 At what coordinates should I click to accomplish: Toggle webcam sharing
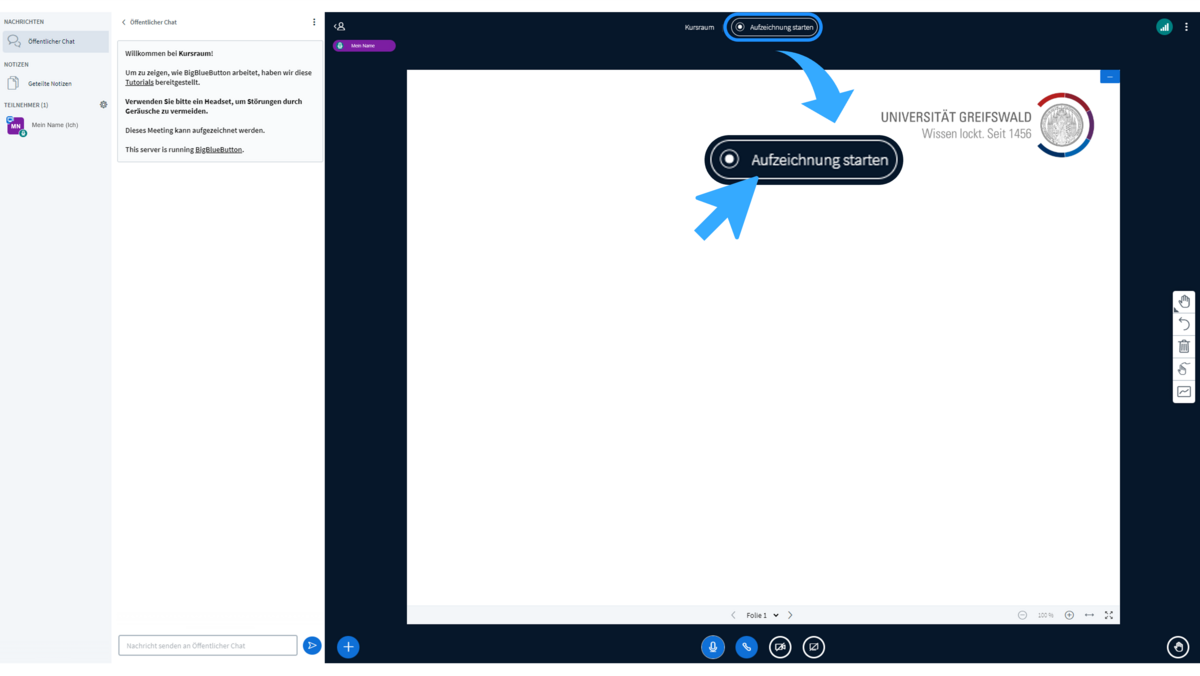click(x=780, y=647)
